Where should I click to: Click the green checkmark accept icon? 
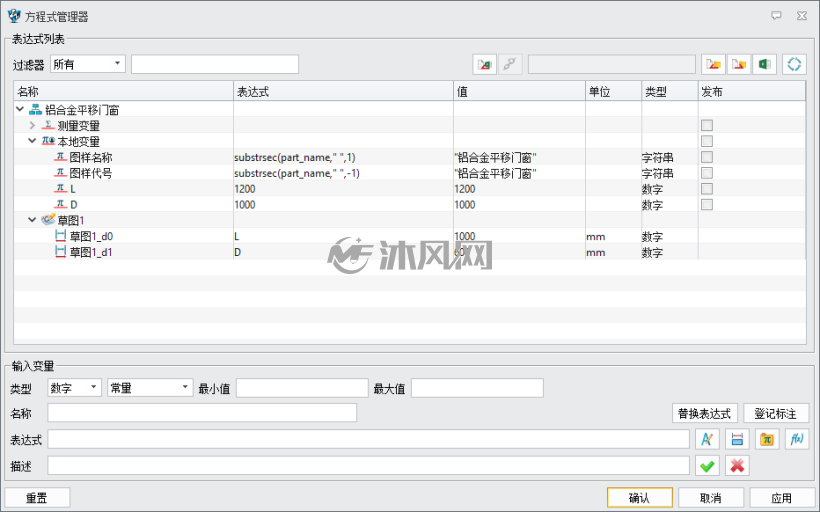click(x=707, y=465)
